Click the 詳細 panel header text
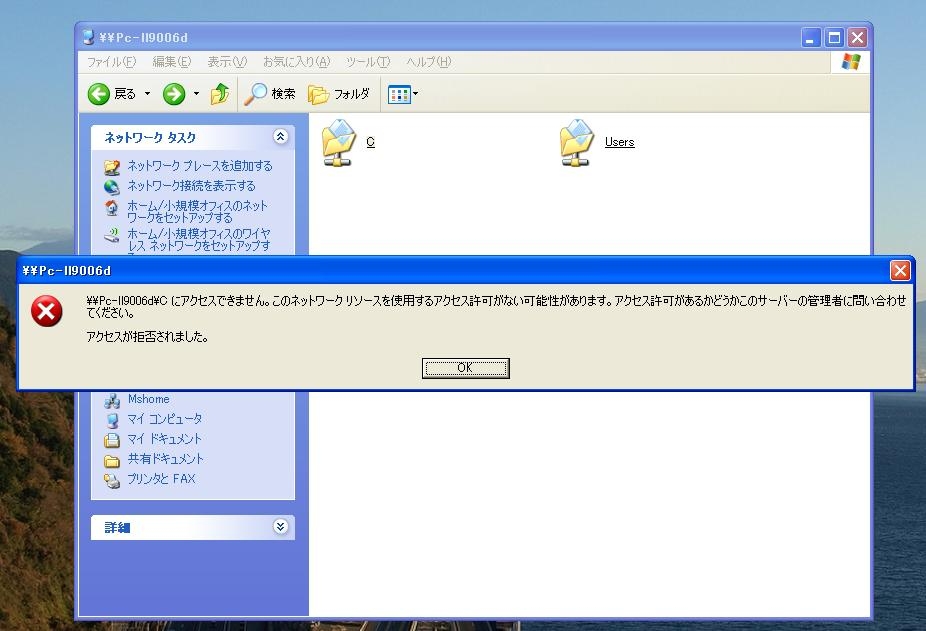The height and width of the screenshot is (631, 926). (117, 527)
